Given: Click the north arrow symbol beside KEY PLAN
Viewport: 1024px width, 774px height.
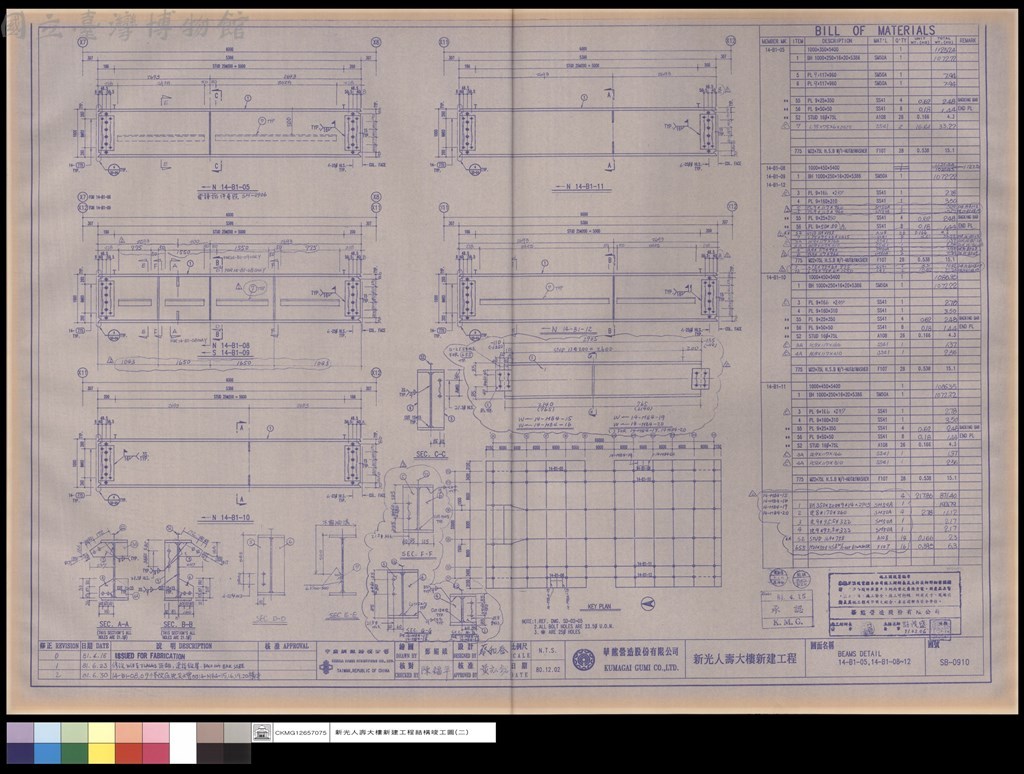Looking at the screenshot, I should click(647, 604).
